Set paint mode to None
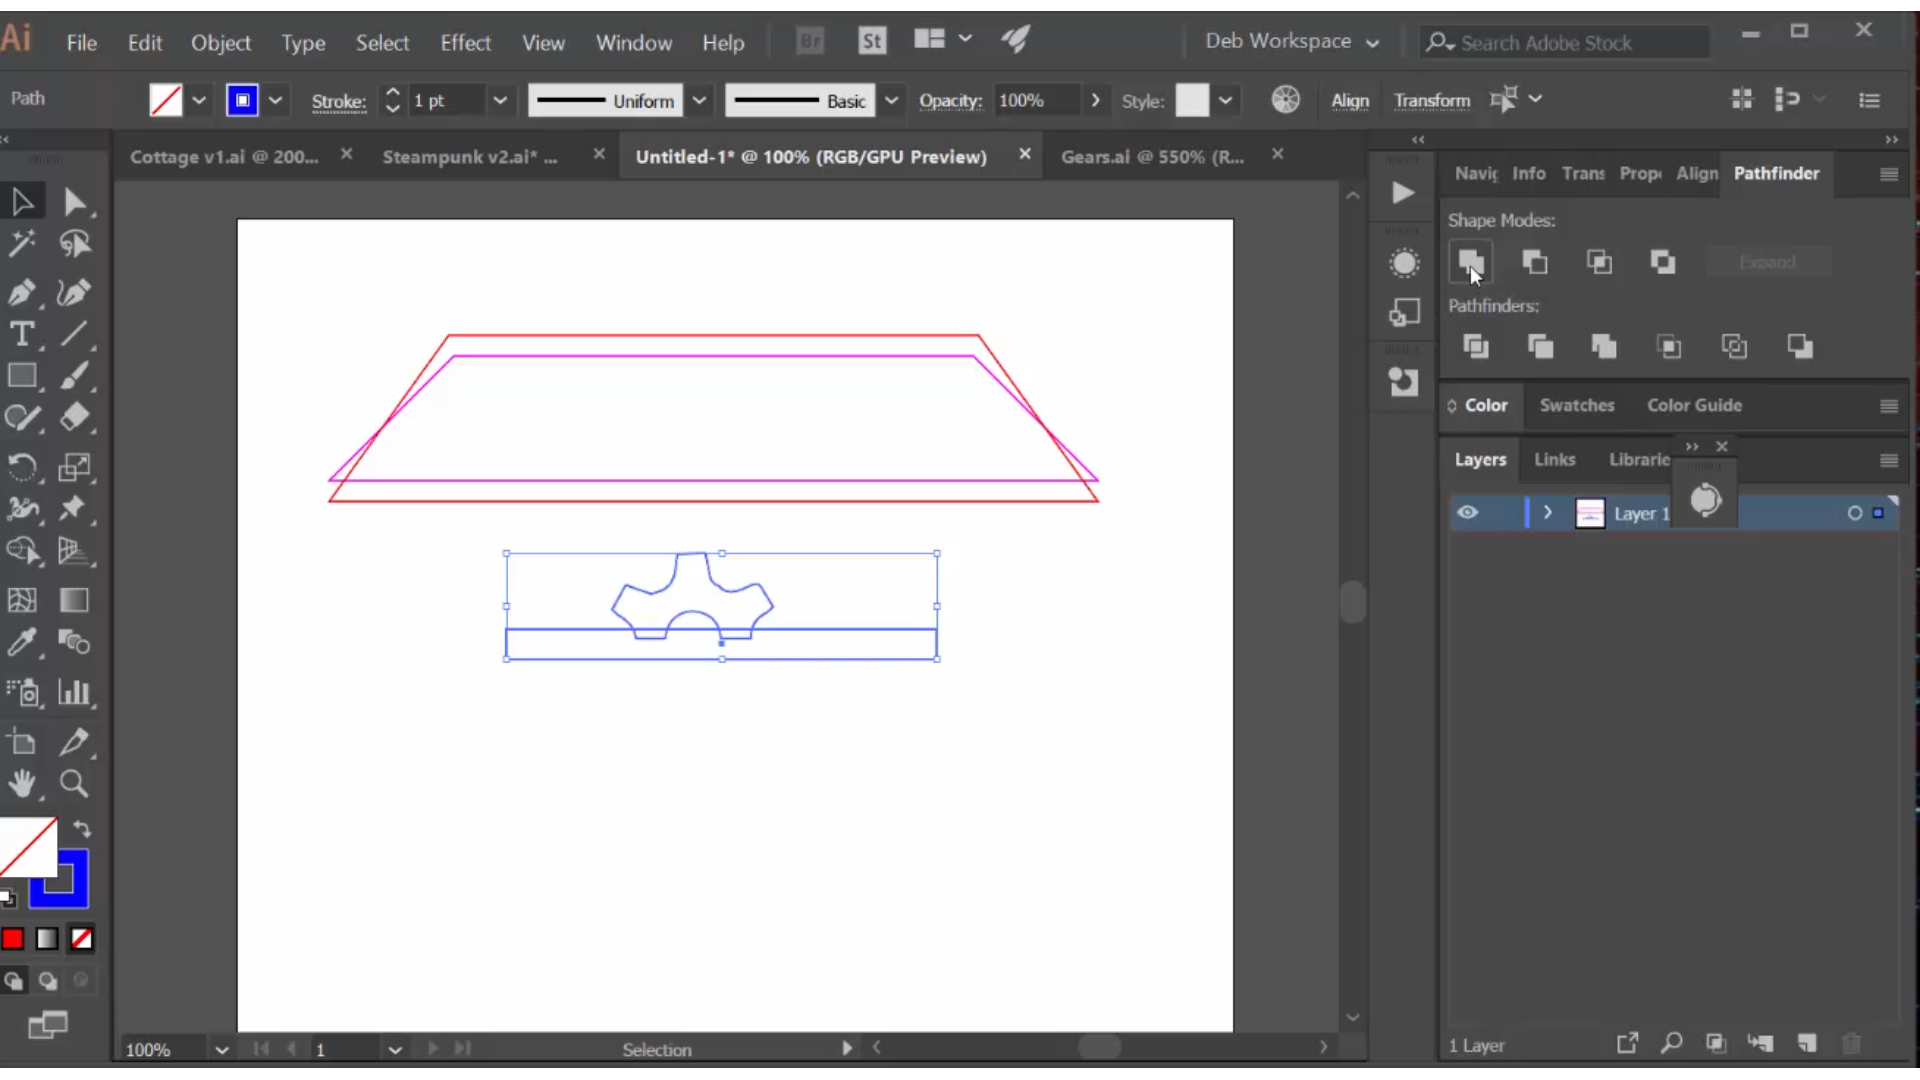The image size is (1920, 1080). click(82, 938)
